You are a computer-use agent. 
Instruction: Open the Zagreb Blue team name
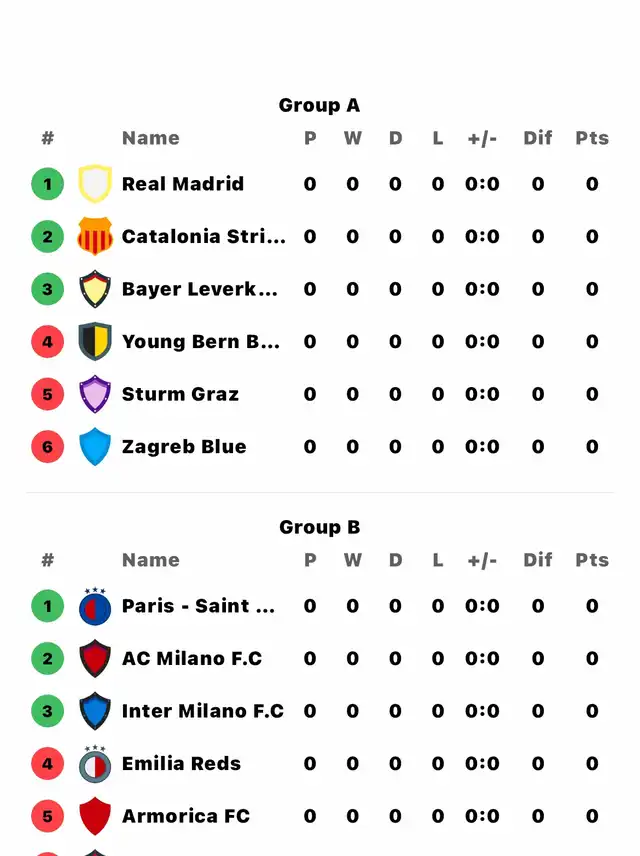point(184,447)
